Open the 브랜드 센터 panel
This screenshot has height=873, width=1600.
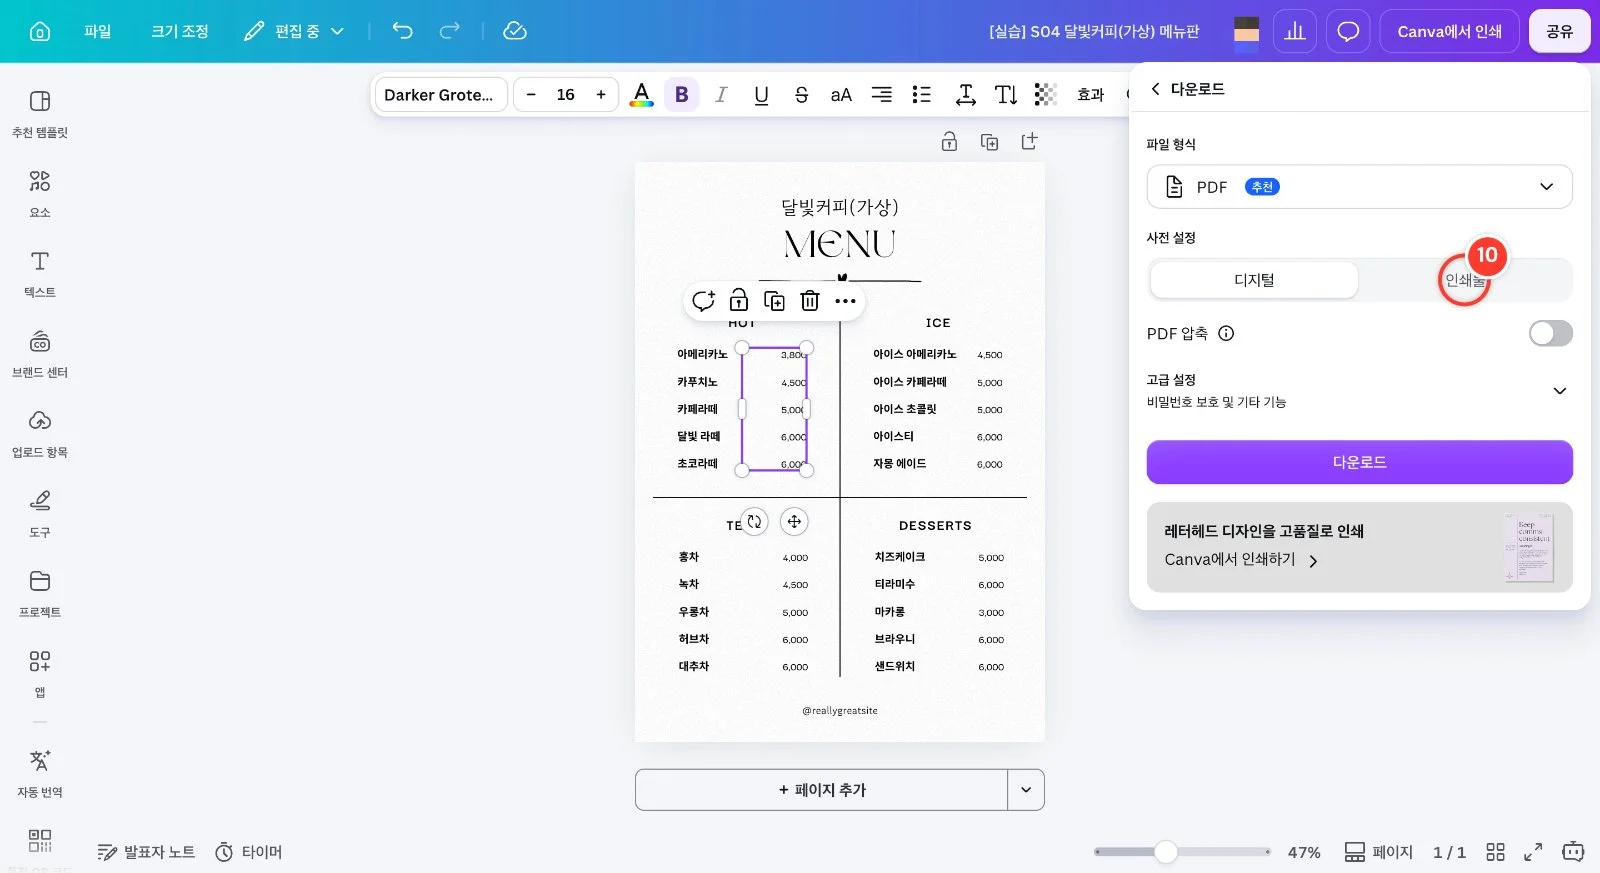[40, 354]
